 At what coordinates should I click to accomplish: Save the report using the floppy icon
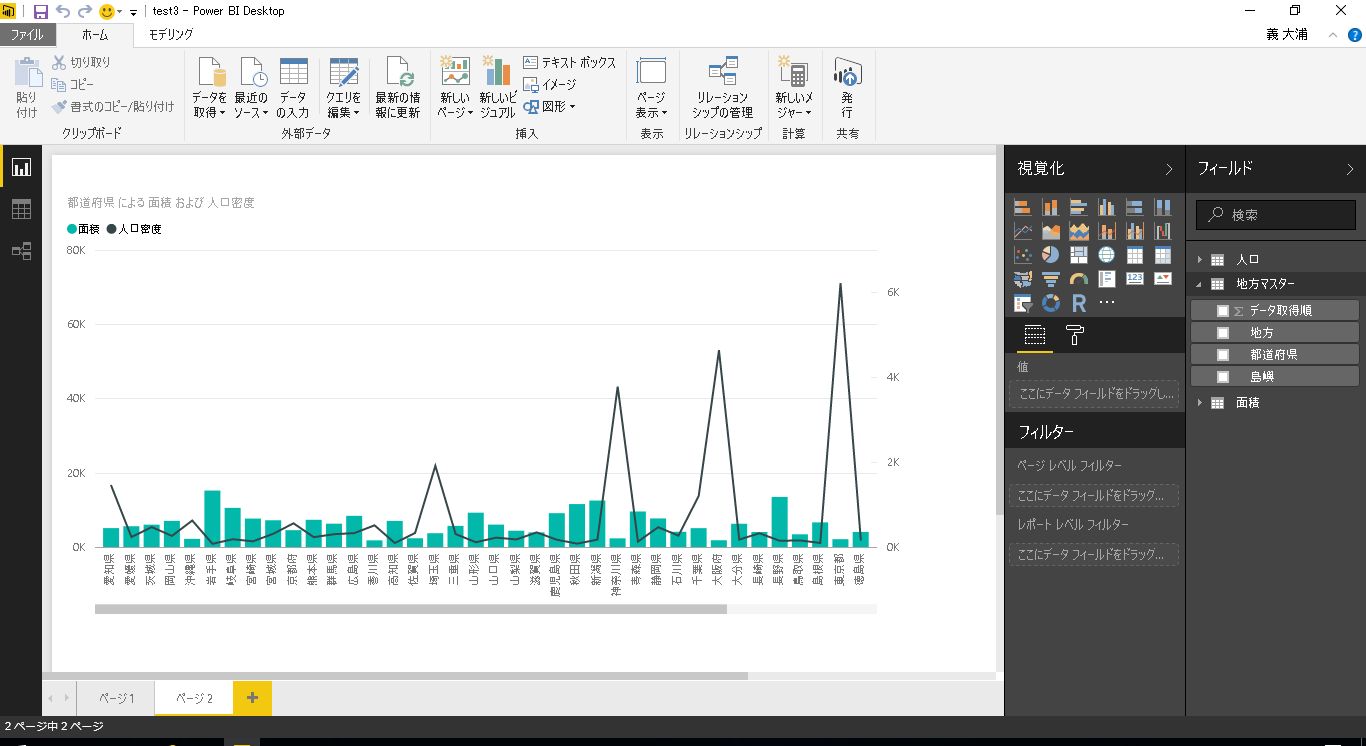point(41,11)
